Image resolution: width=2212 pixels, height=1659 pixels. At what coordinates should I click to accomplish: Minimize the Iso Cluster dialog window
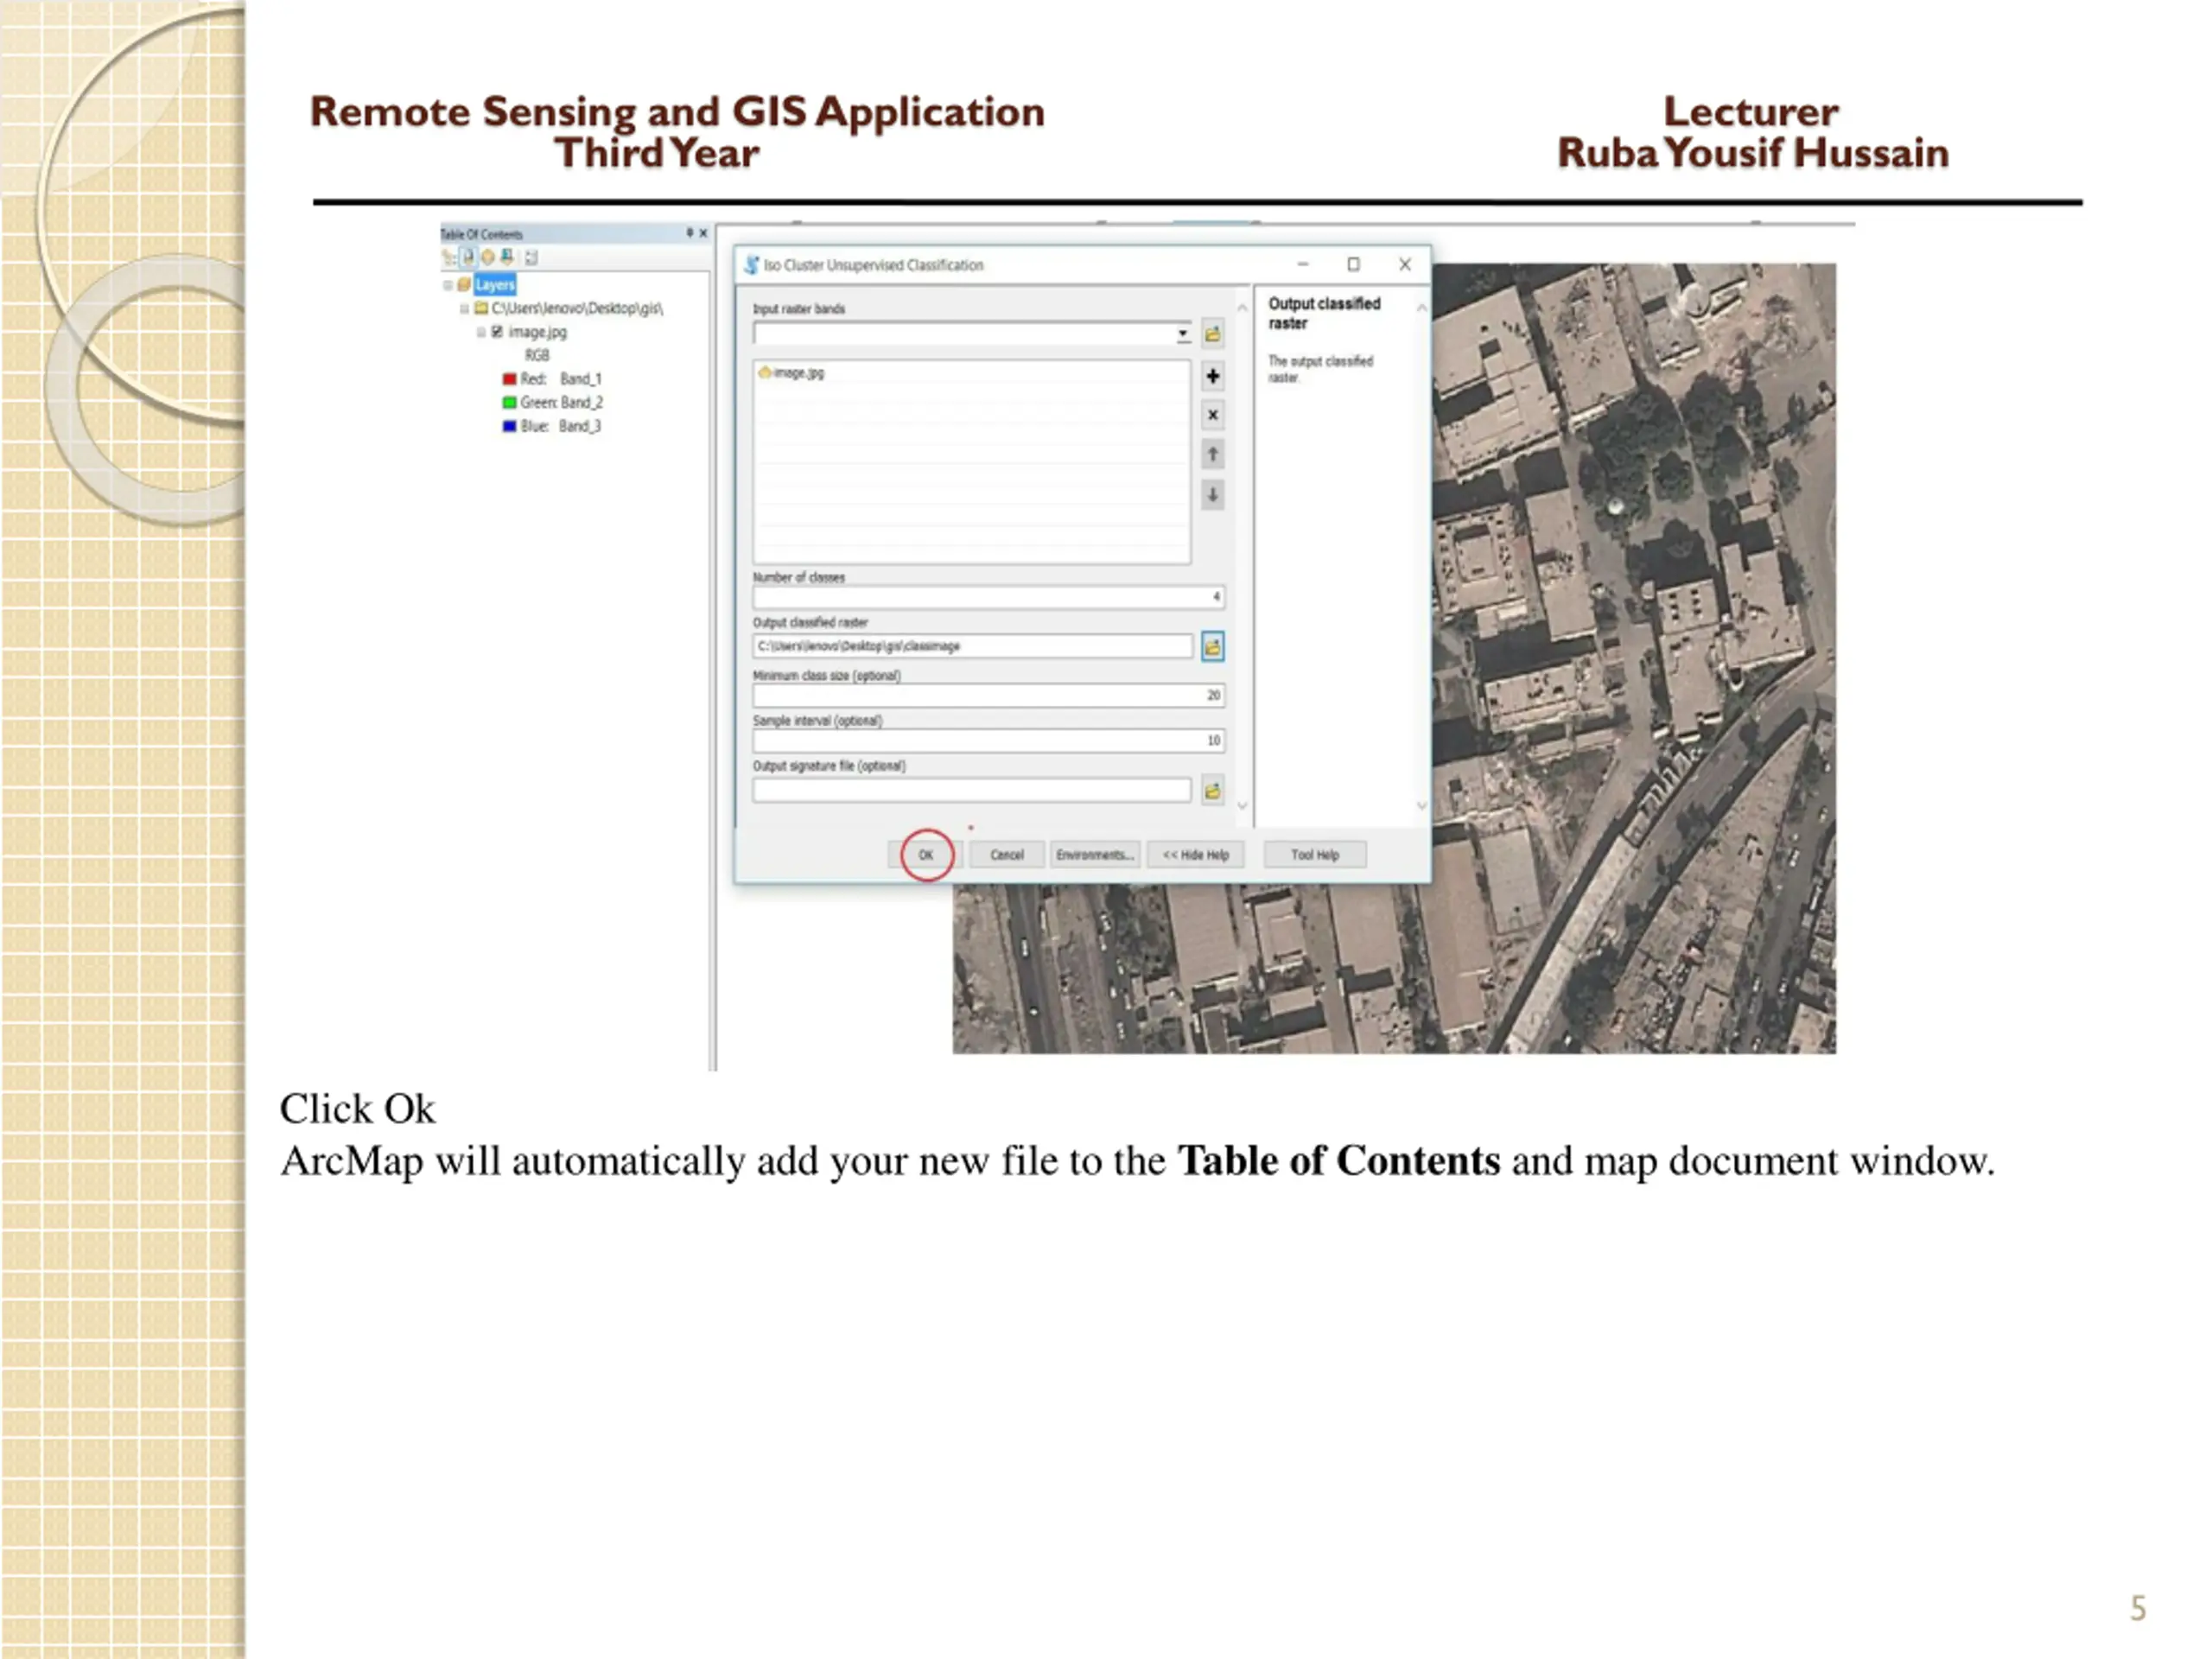tap(1302, 265)
